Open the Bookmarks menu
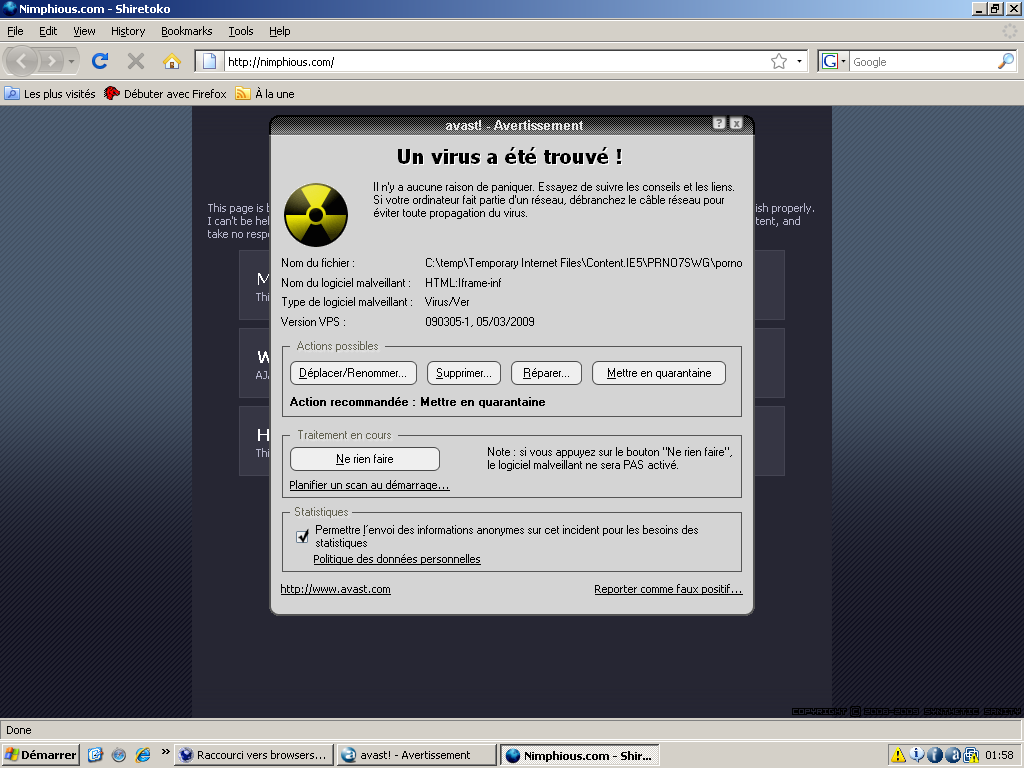 186,31
